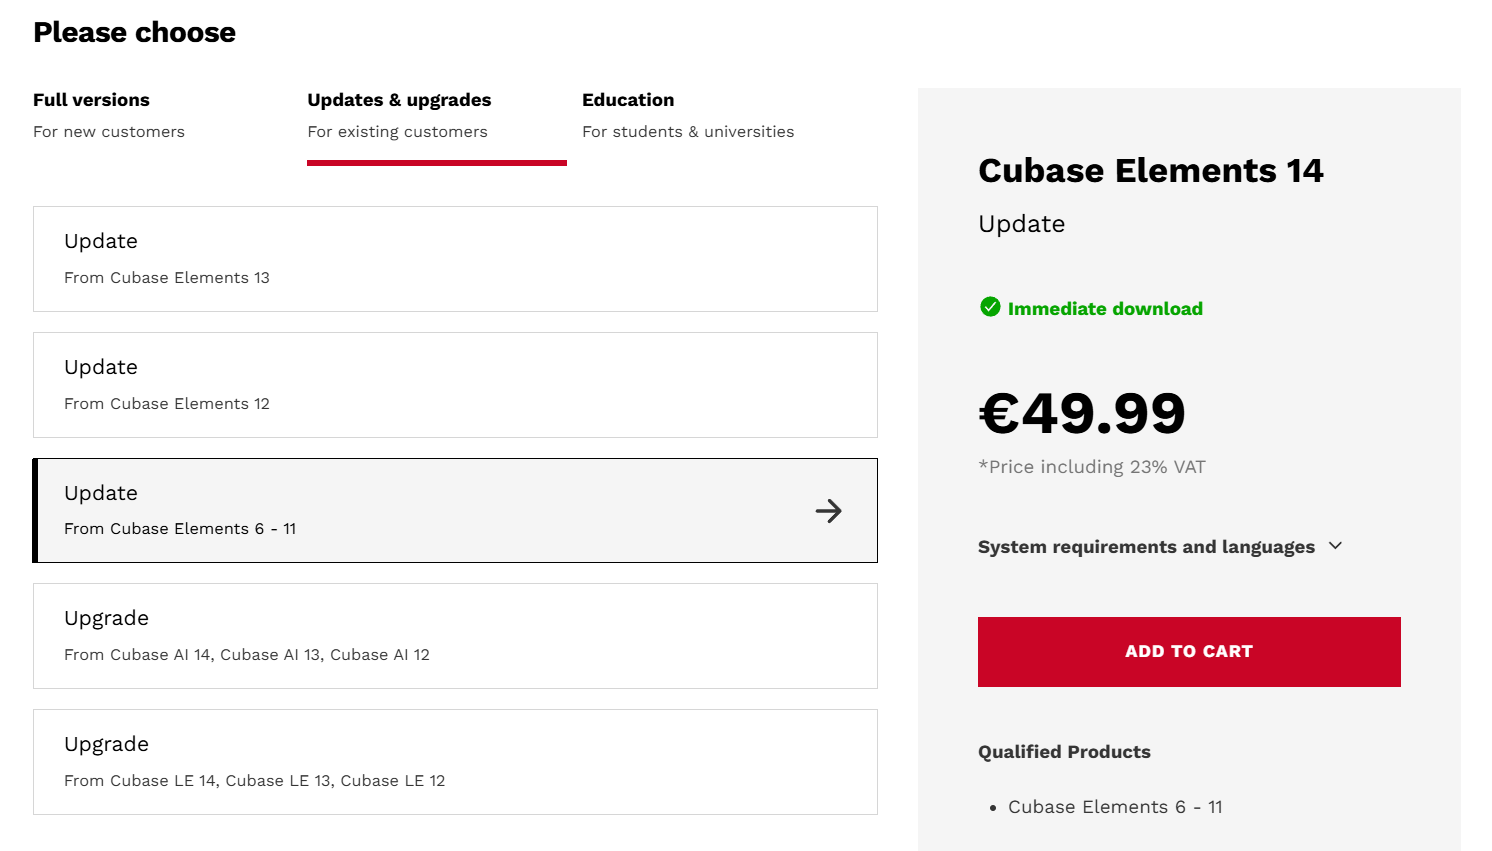
Task: Click the Cubase Elements 14 product title
Action: (x=1150, y=171)
